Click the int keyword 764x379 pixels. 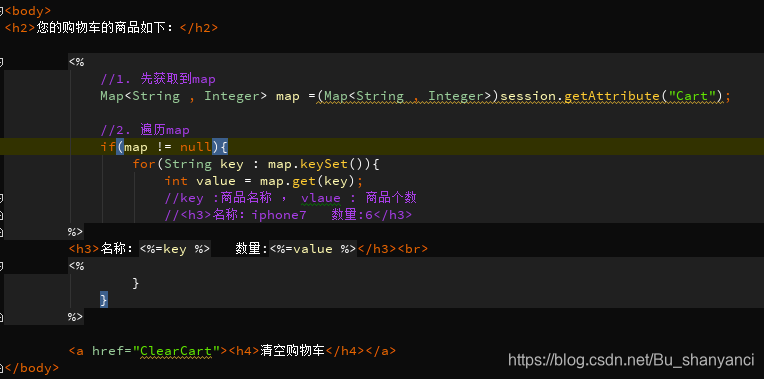(176, 181)
